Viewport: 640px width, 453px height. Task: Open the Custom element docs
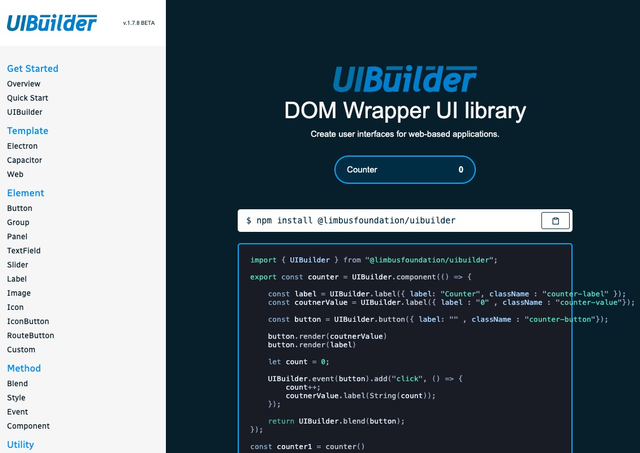[21, 349]
